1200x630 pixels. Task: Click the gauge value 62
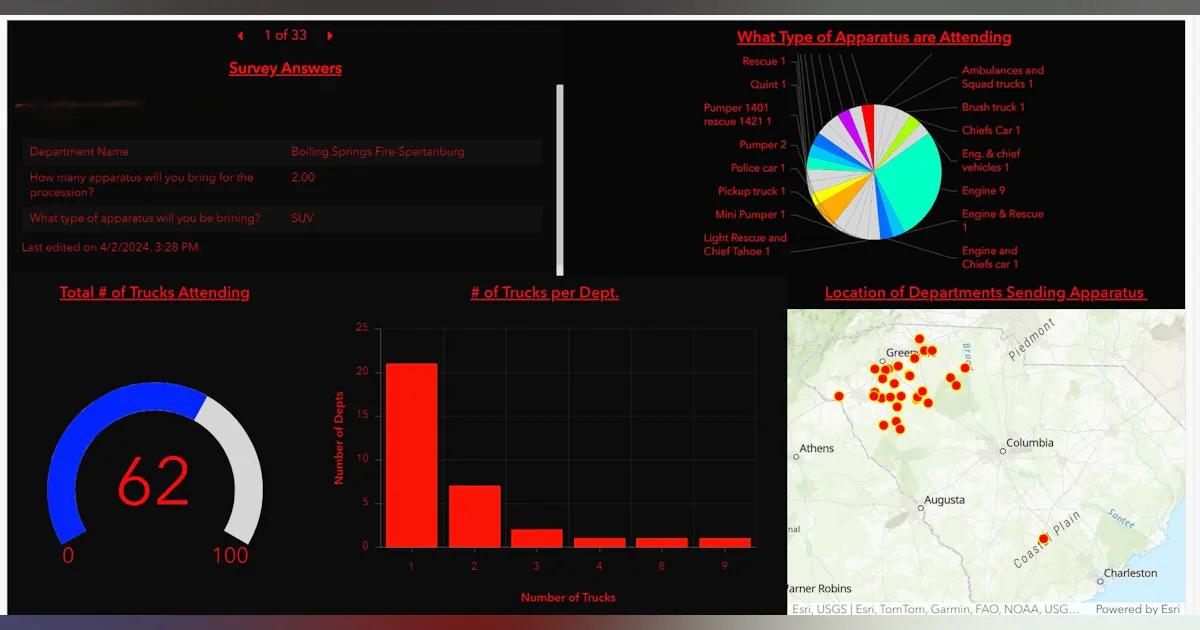pos(154,481)
